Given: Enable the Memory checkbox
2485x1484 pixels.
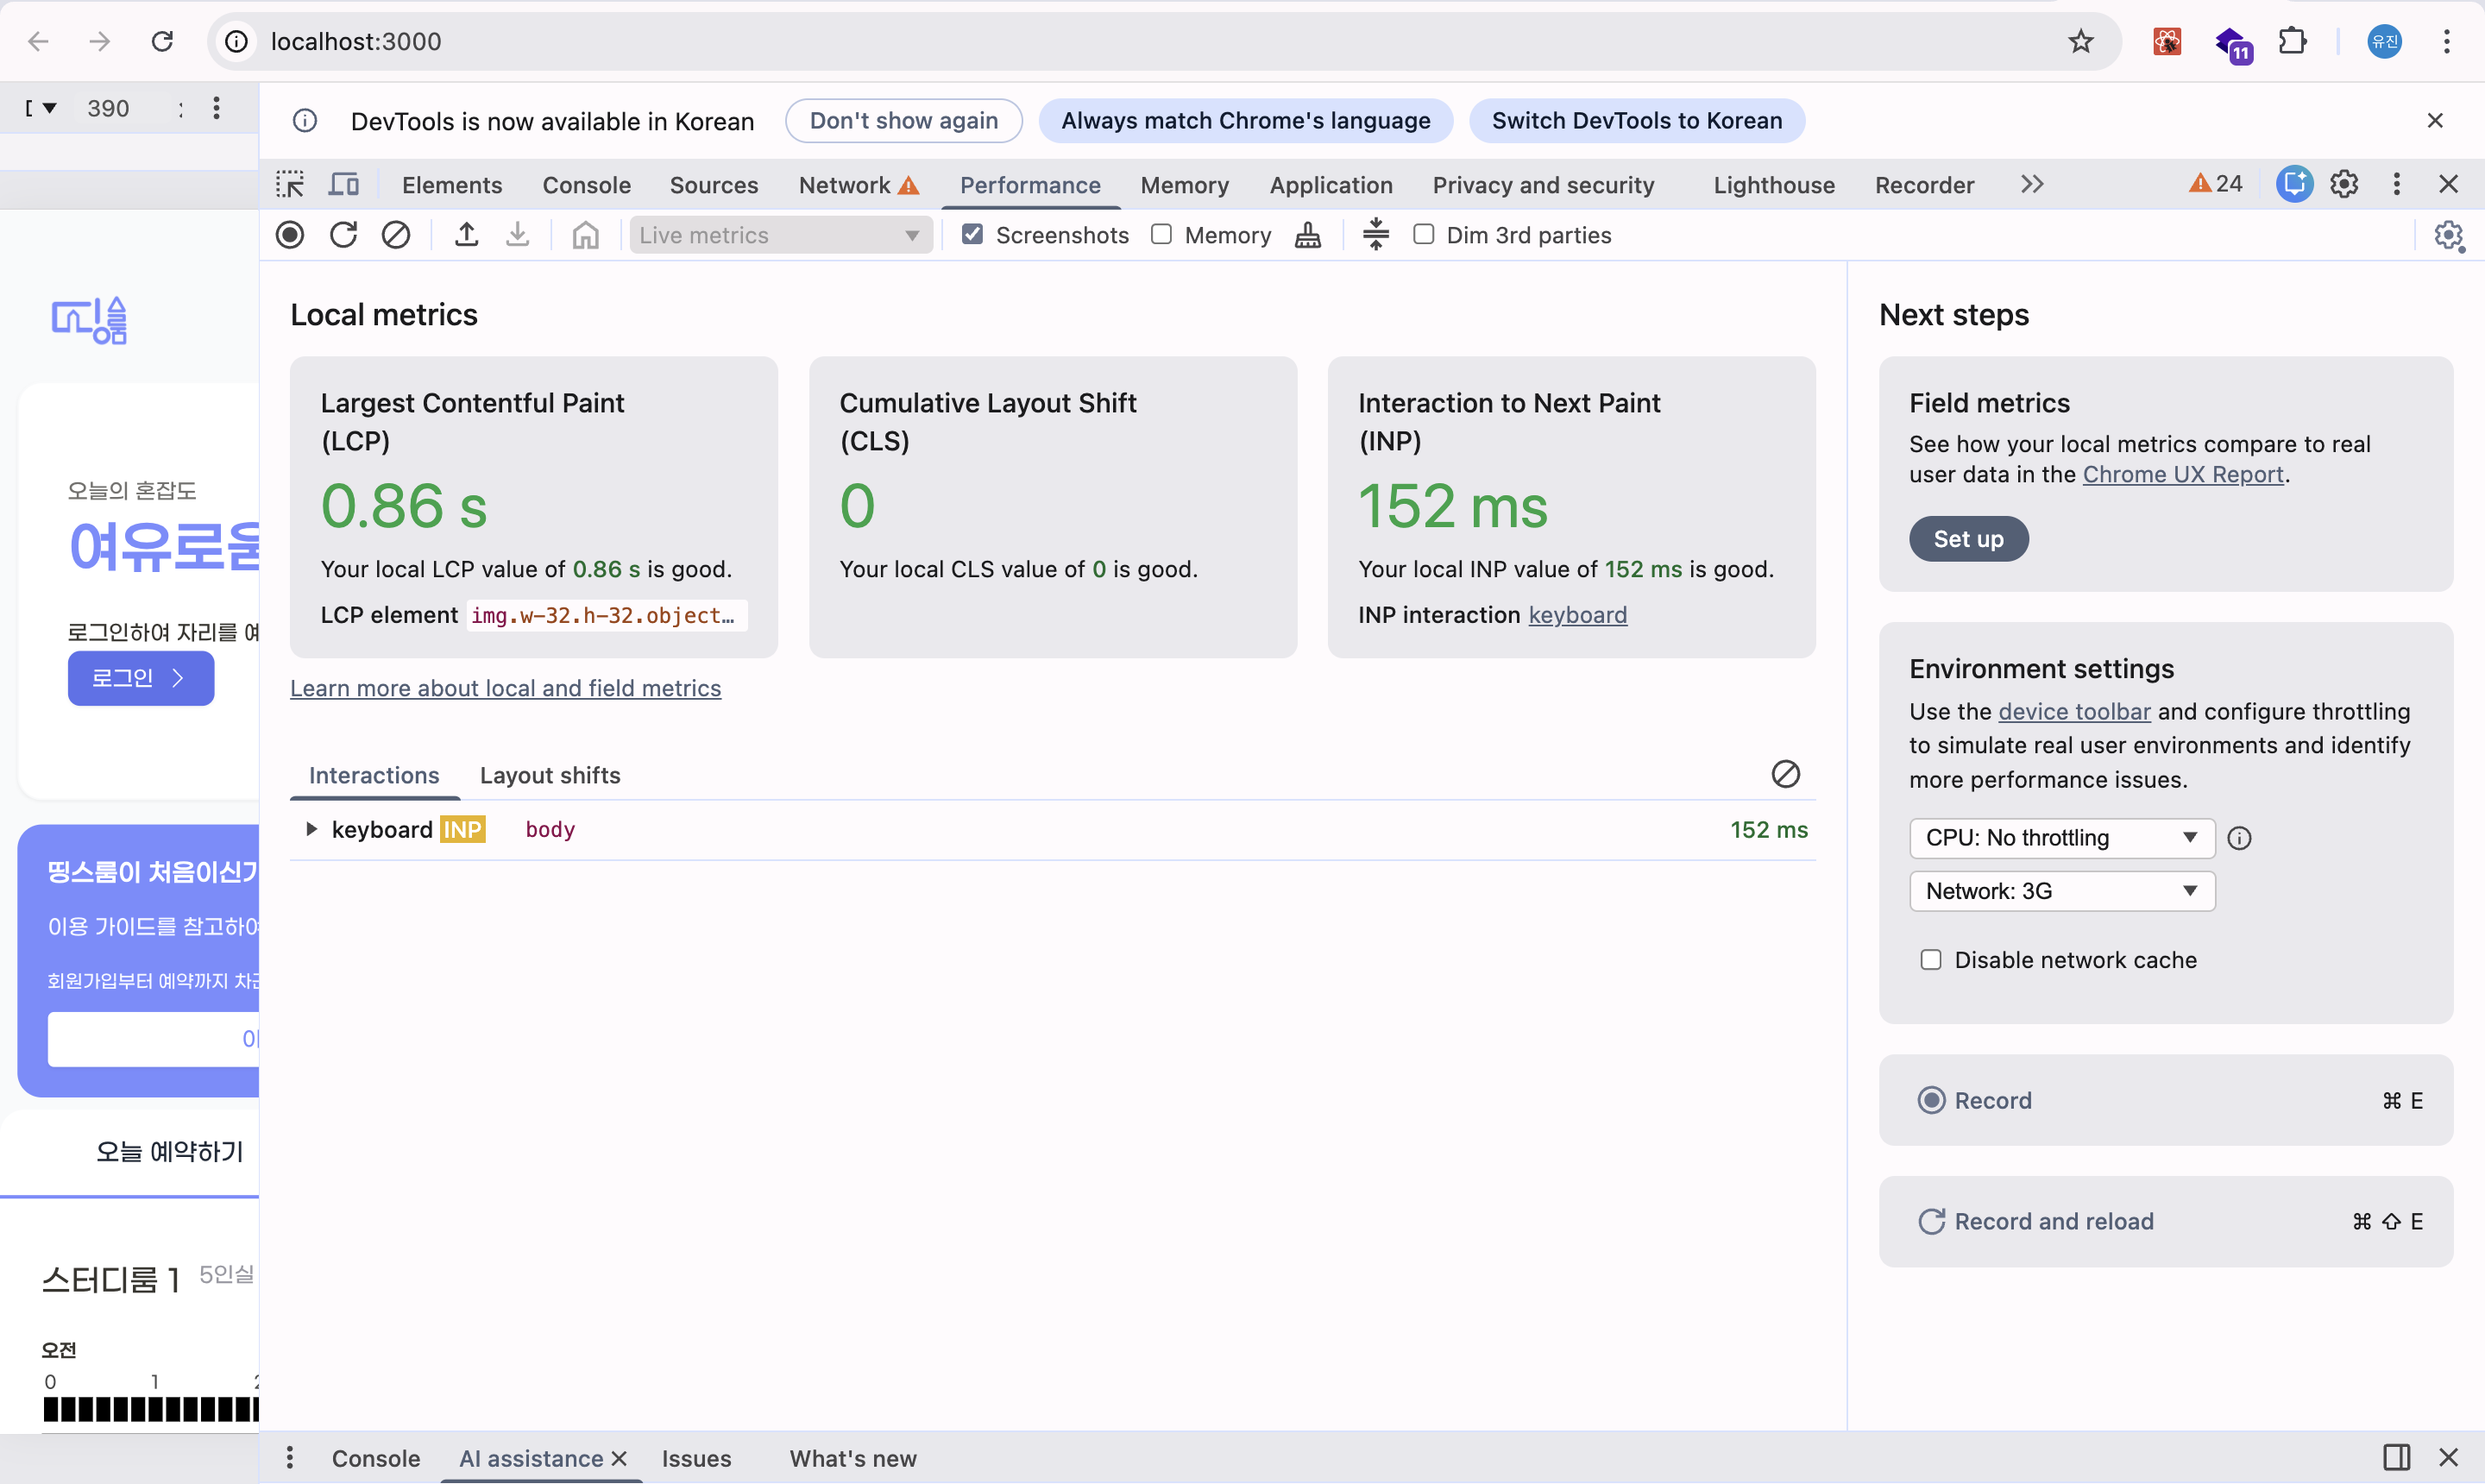Looking at the screenshot, I should pos(1161,235).
